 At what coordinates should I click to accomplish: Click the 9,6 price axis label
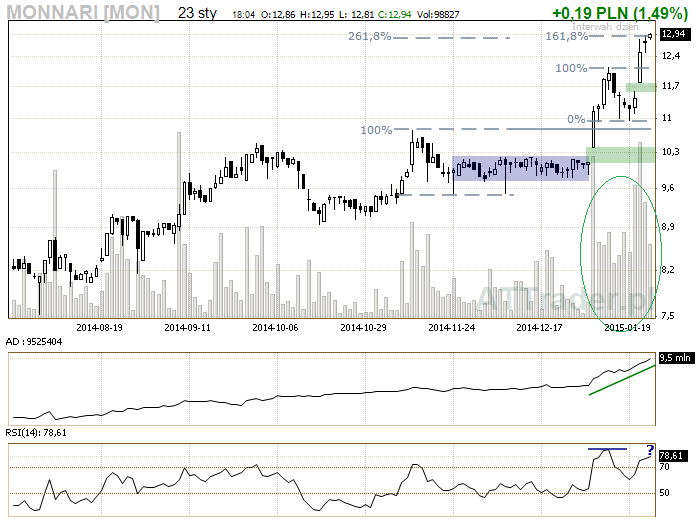coord(668,188)
